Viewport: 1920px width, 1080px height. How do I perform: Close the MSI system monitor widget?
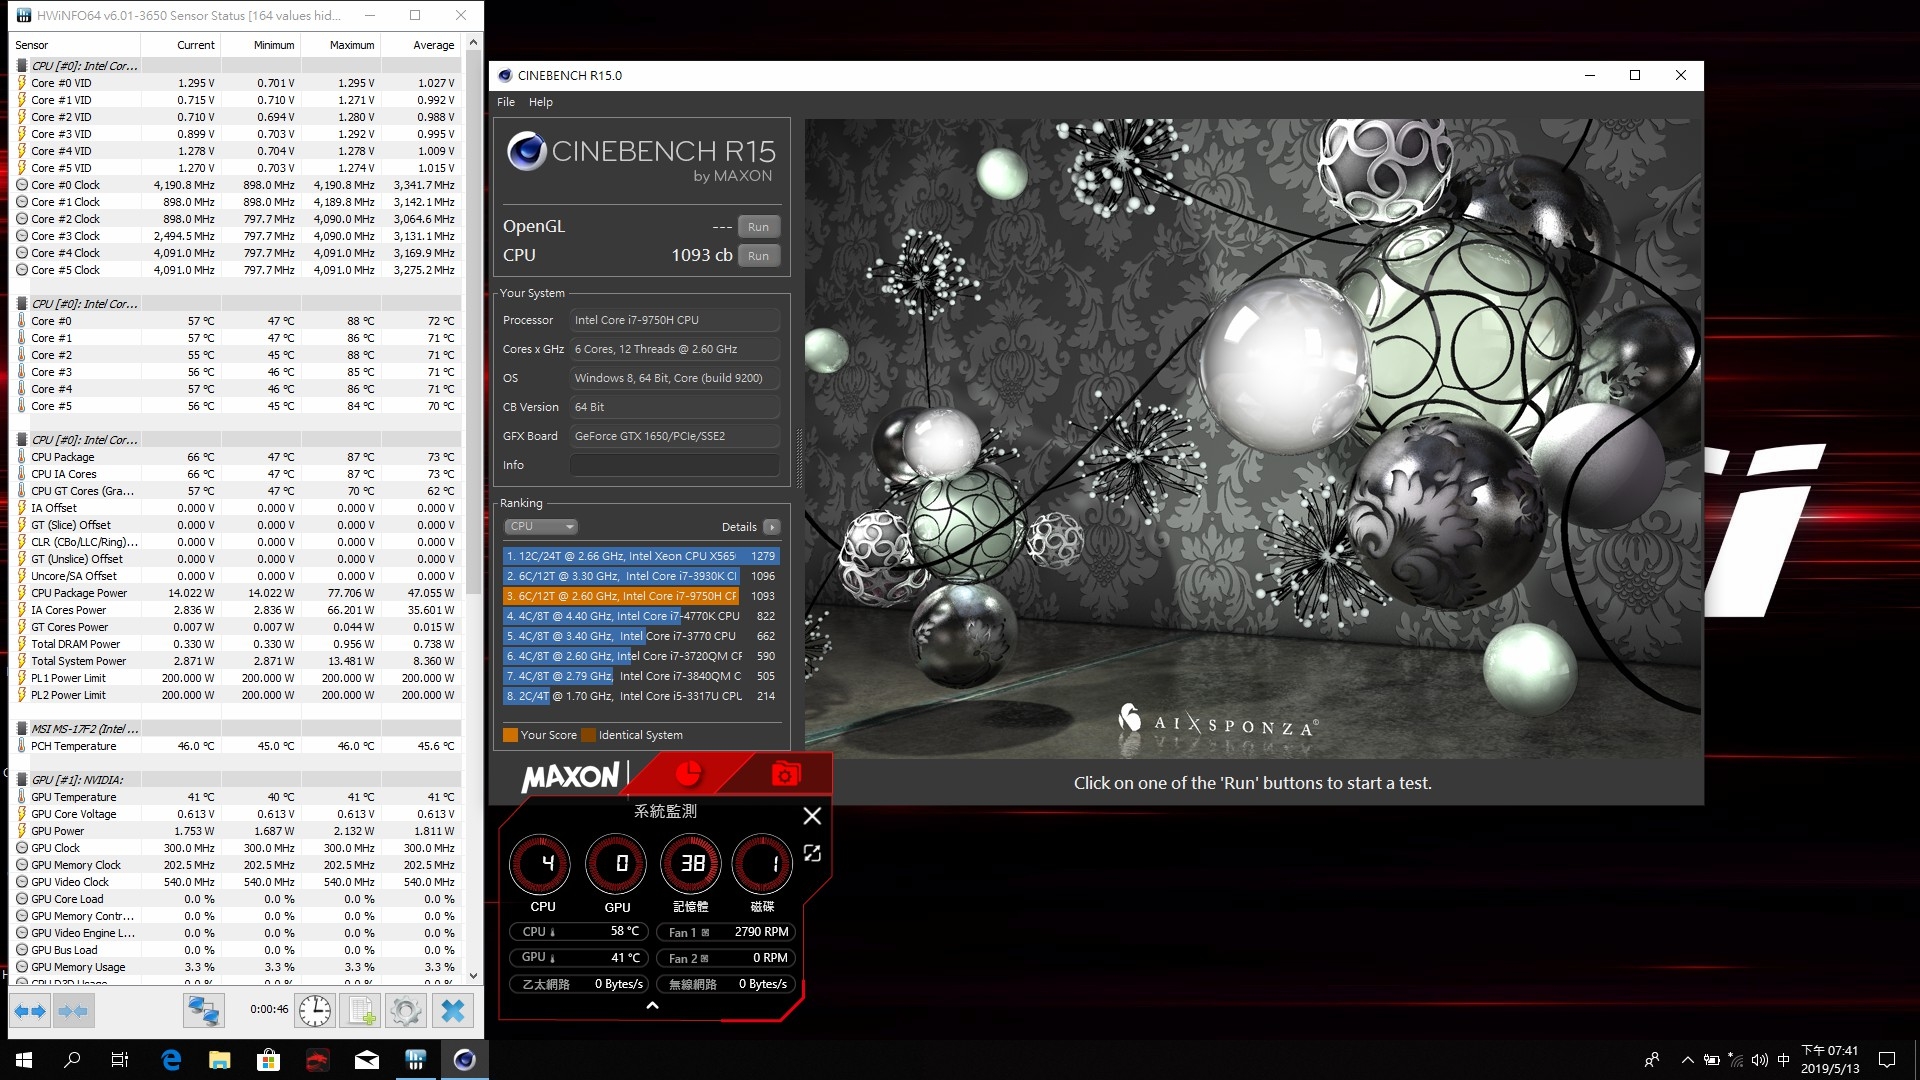tap(812, 816)
